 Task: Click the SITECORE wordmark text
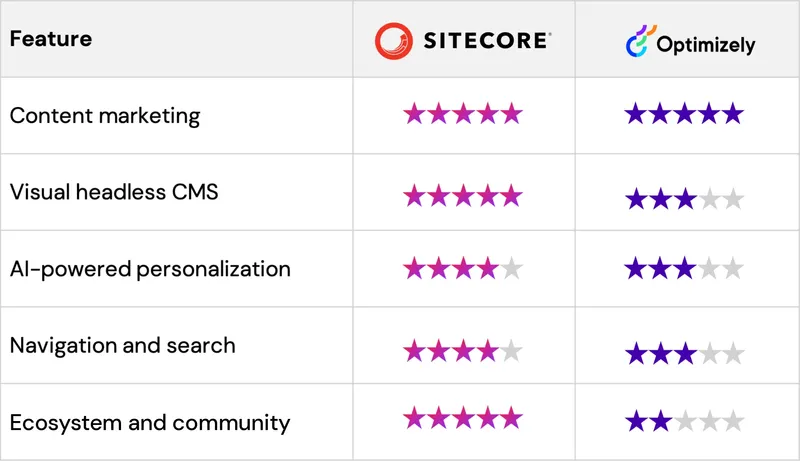484,41
